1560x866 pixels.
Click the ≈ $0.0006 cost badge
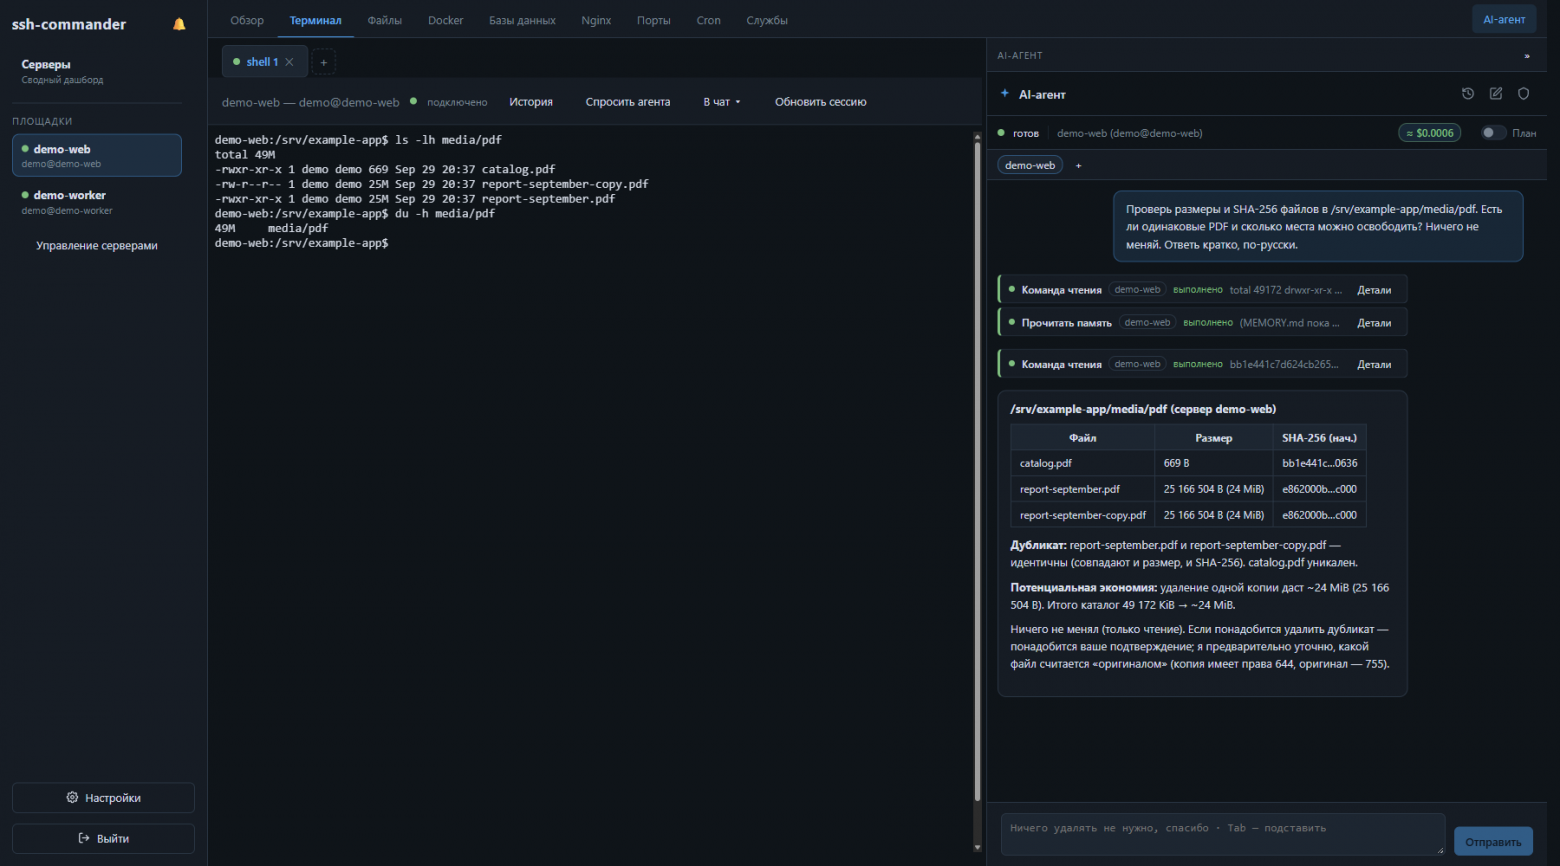[x=1430, y=133]
